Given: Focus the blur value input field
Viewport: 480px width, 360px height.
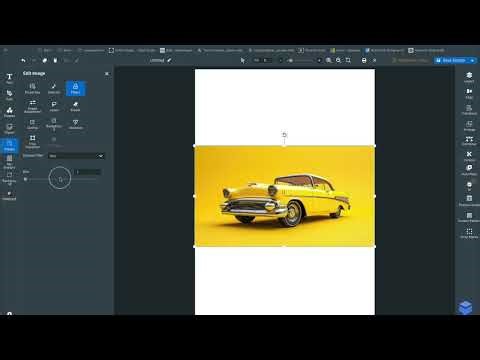Looking at the screenshot, I should (x=87, y=172).
